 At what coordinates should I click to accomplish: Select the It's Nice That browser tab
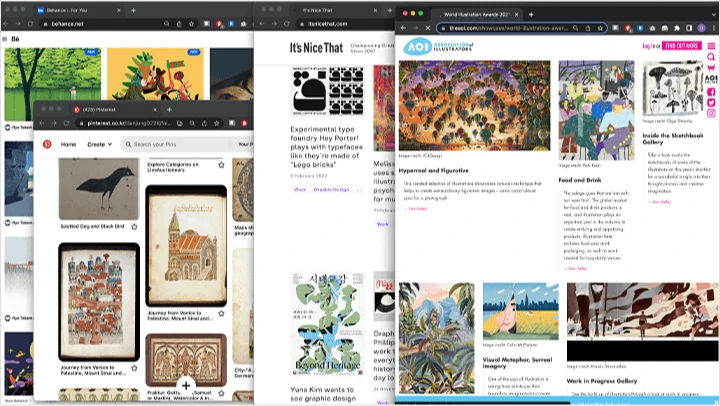335,10
